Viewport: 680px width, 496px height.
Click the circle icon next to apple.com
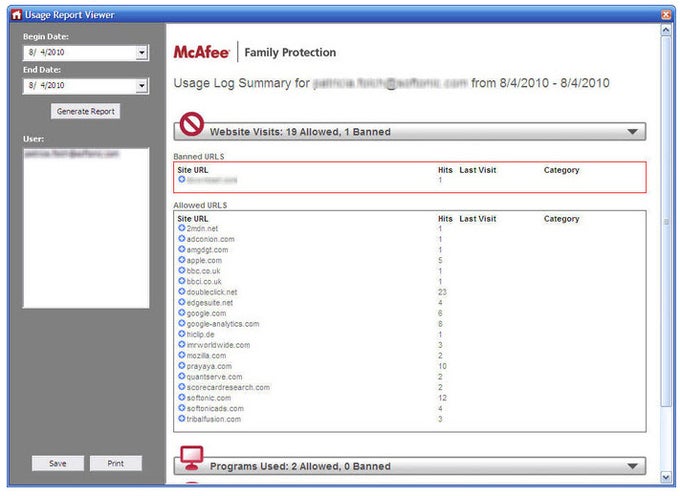click(182, 260)
